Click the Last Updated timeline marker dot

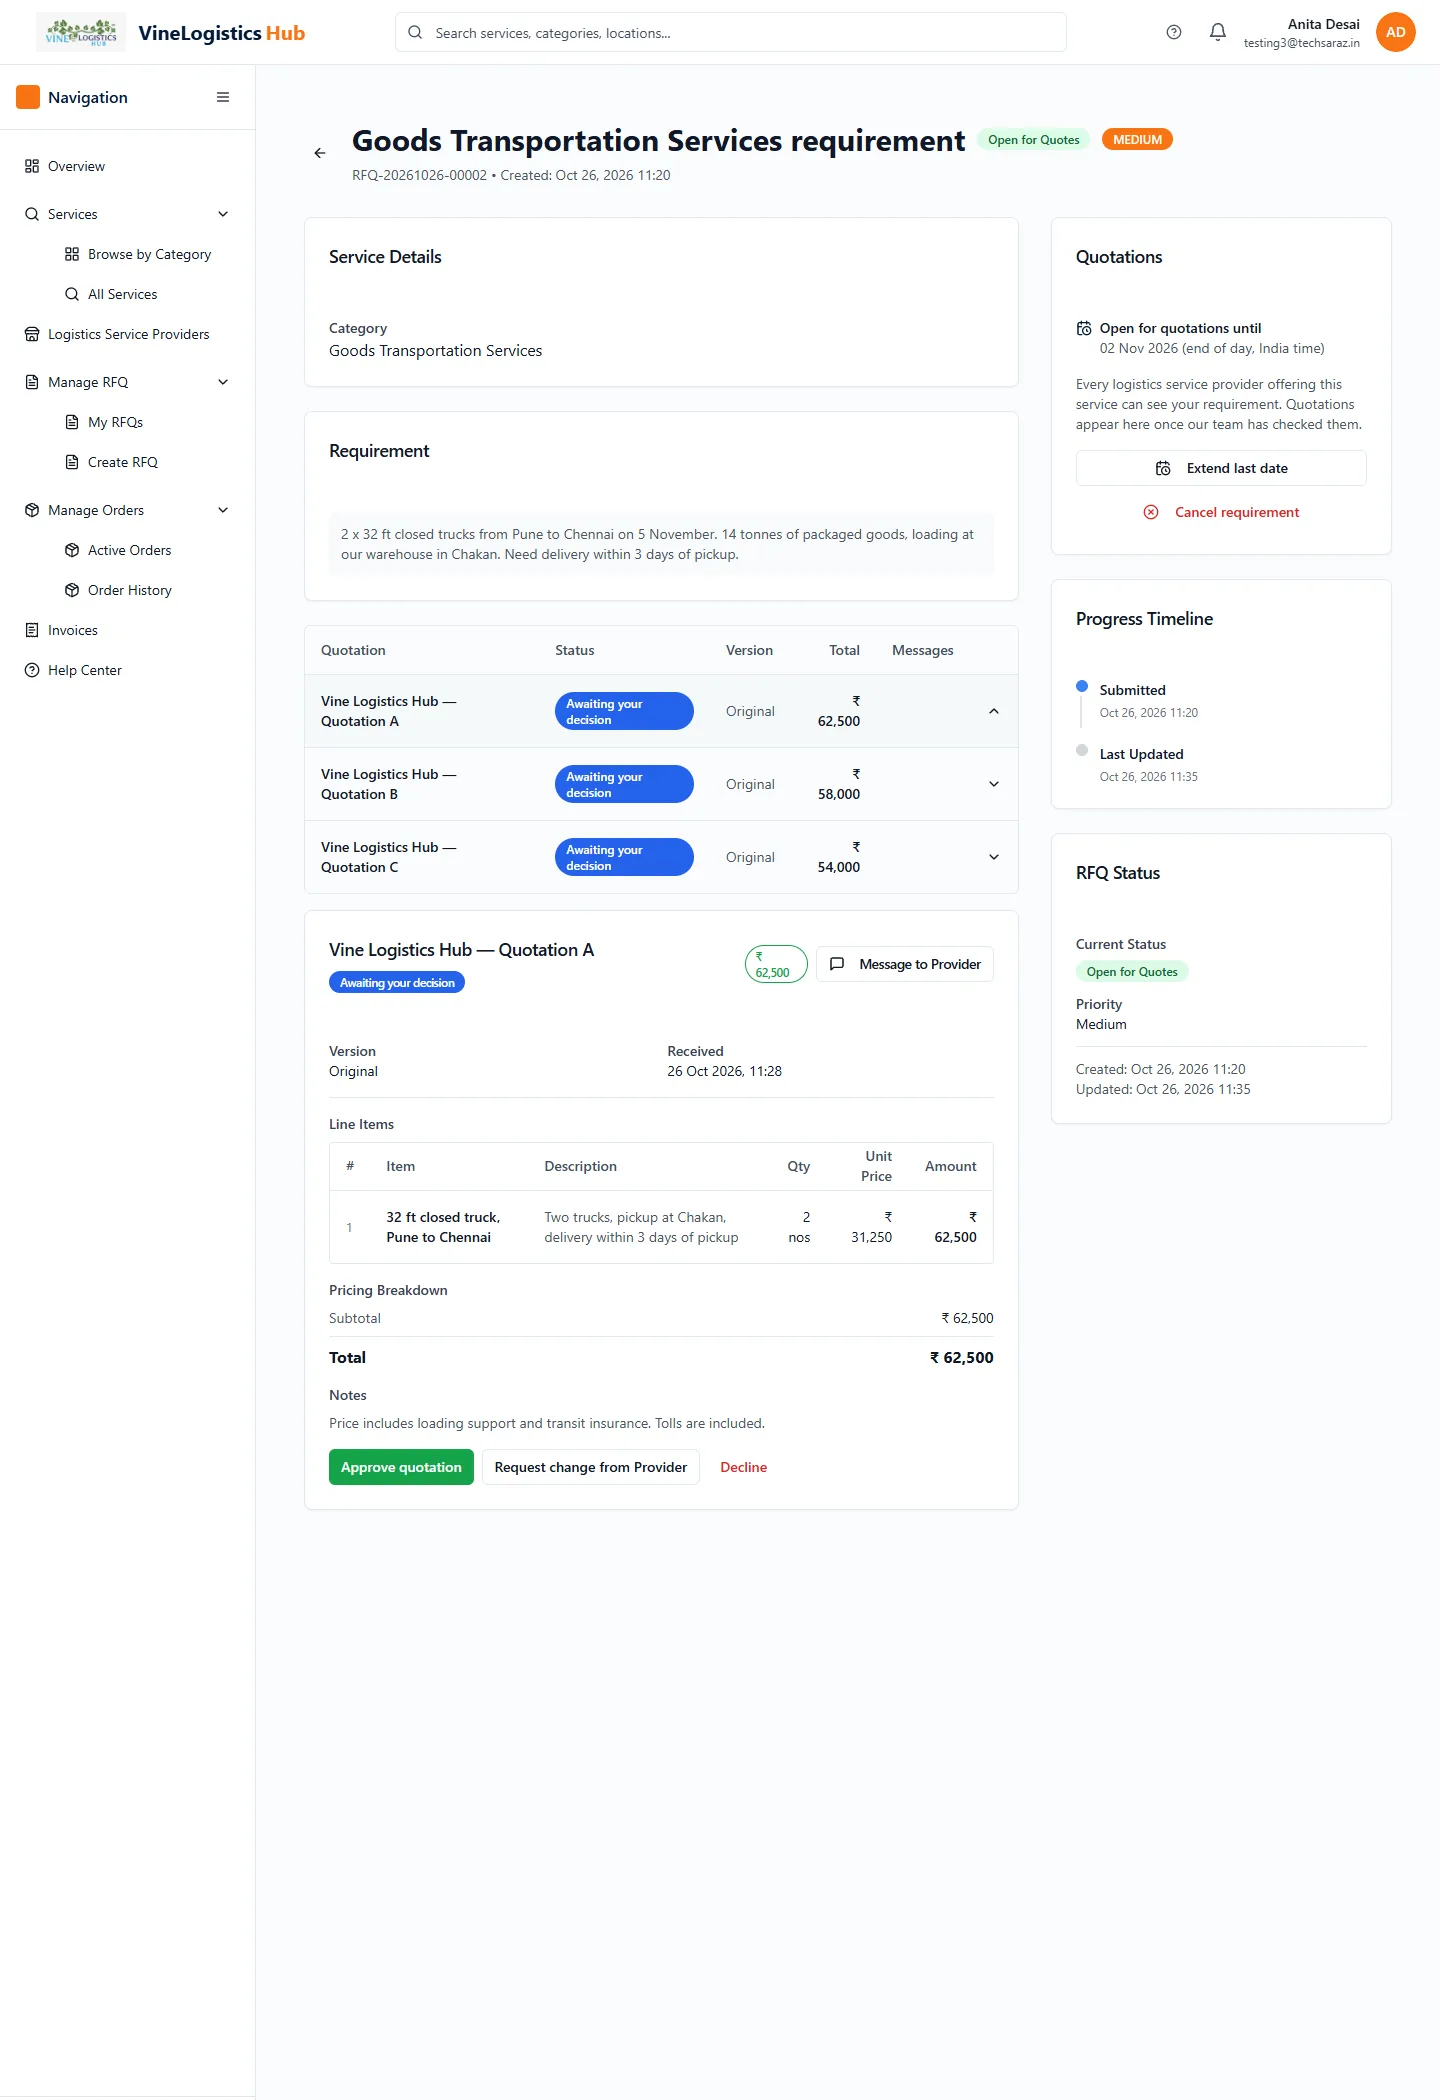tap(1082, 750)
